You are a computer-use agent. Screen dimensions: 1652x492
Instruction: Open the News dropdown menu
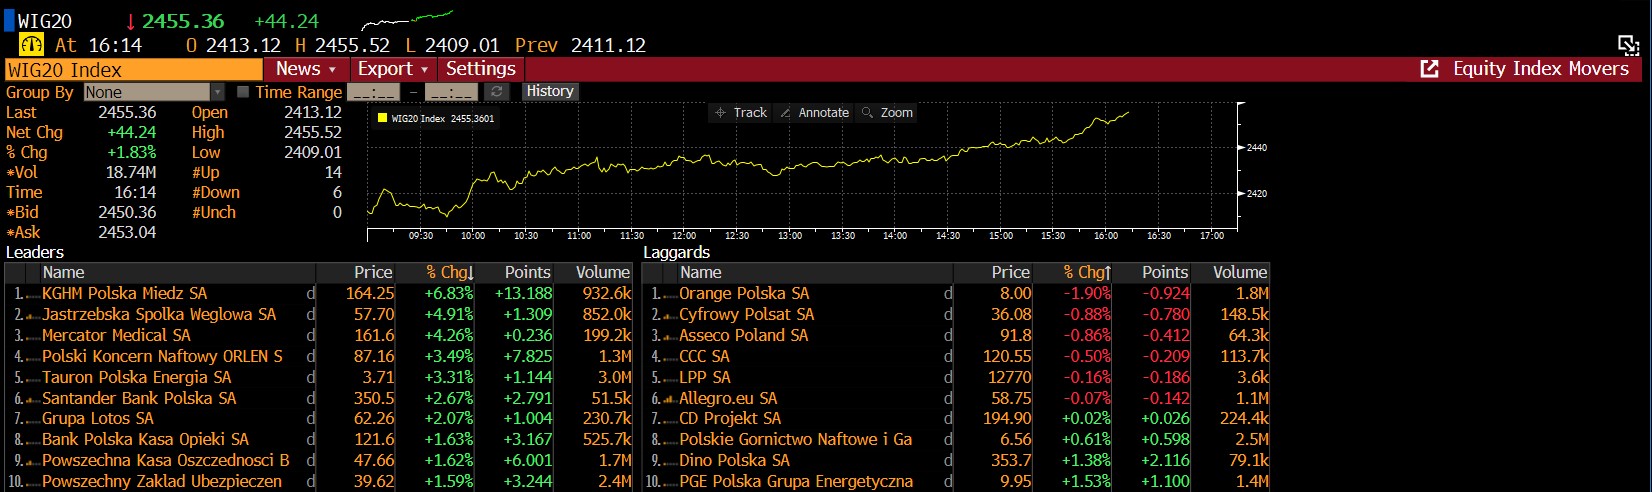(x=306, y=69)
